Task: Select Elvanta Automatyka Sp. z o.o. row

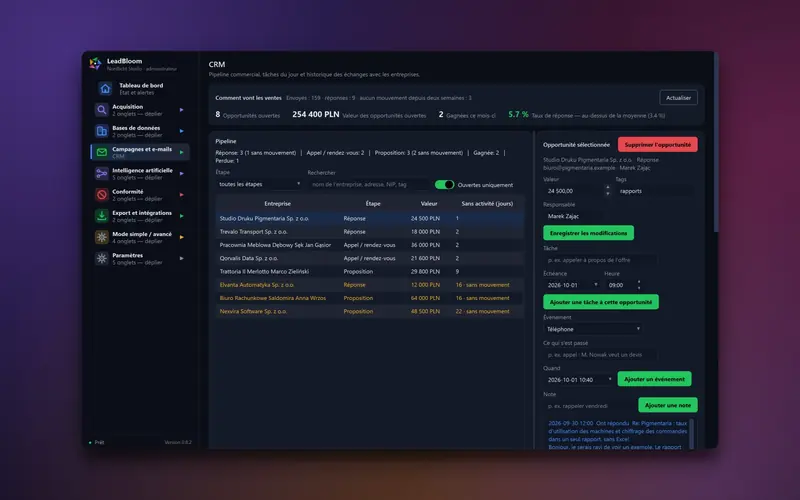Action: click(370, 285)
